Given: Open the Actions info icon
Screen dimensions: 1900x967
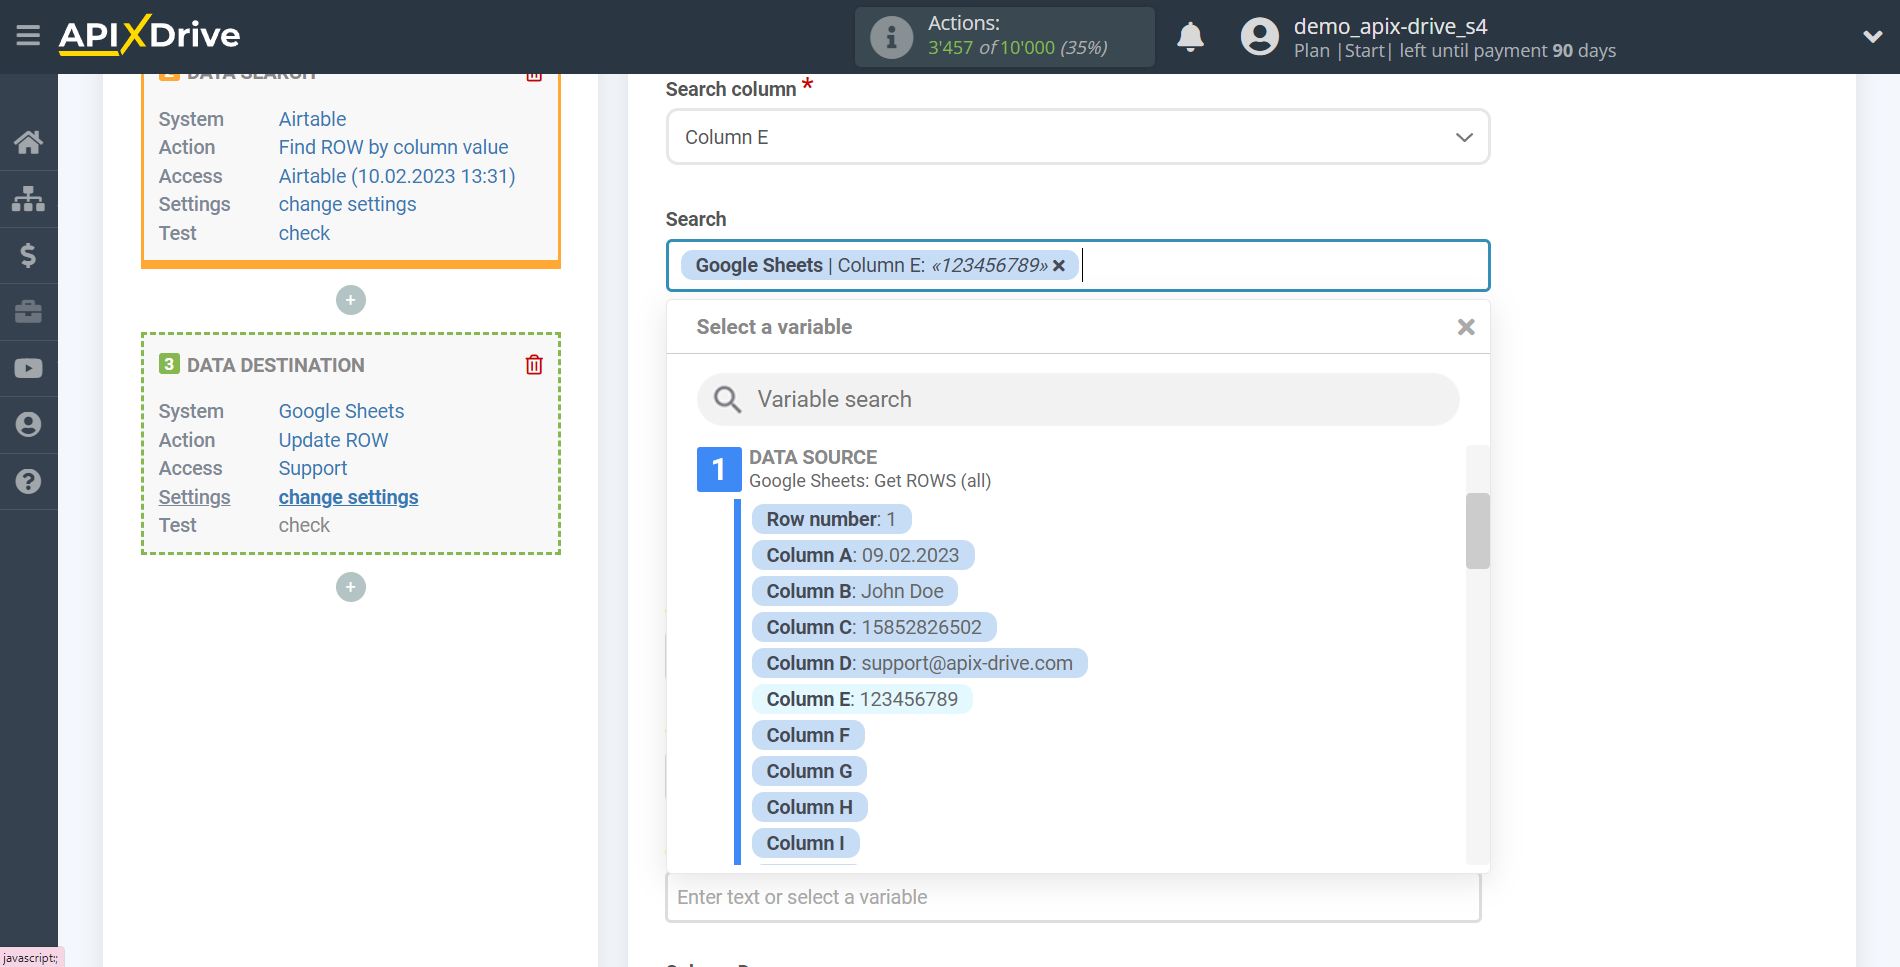Looking at the screenshot, I should coord(891,37).
